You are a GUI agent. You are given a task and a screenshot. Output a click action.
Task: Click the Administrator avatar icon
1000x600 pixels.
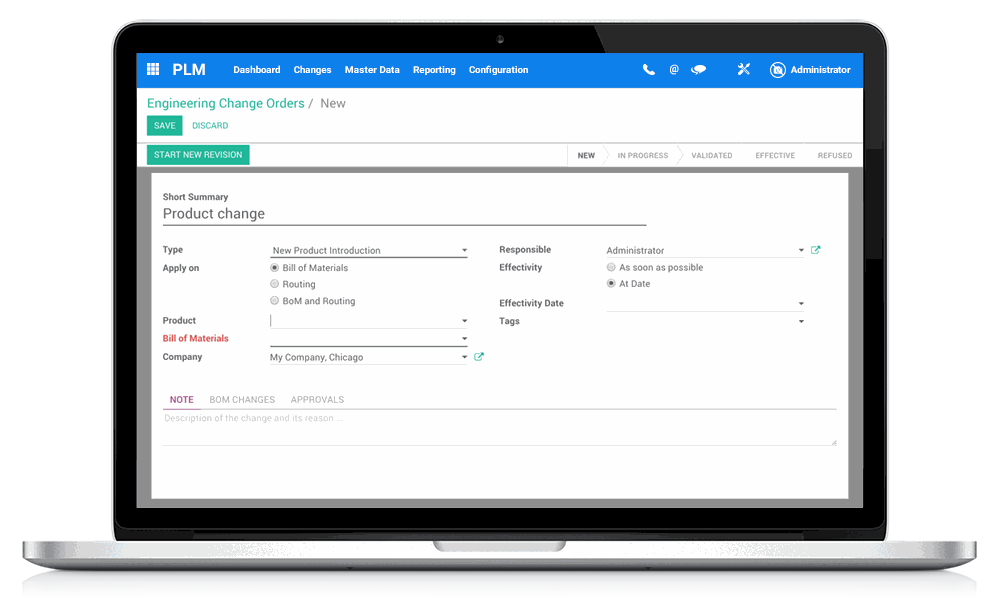778,70
